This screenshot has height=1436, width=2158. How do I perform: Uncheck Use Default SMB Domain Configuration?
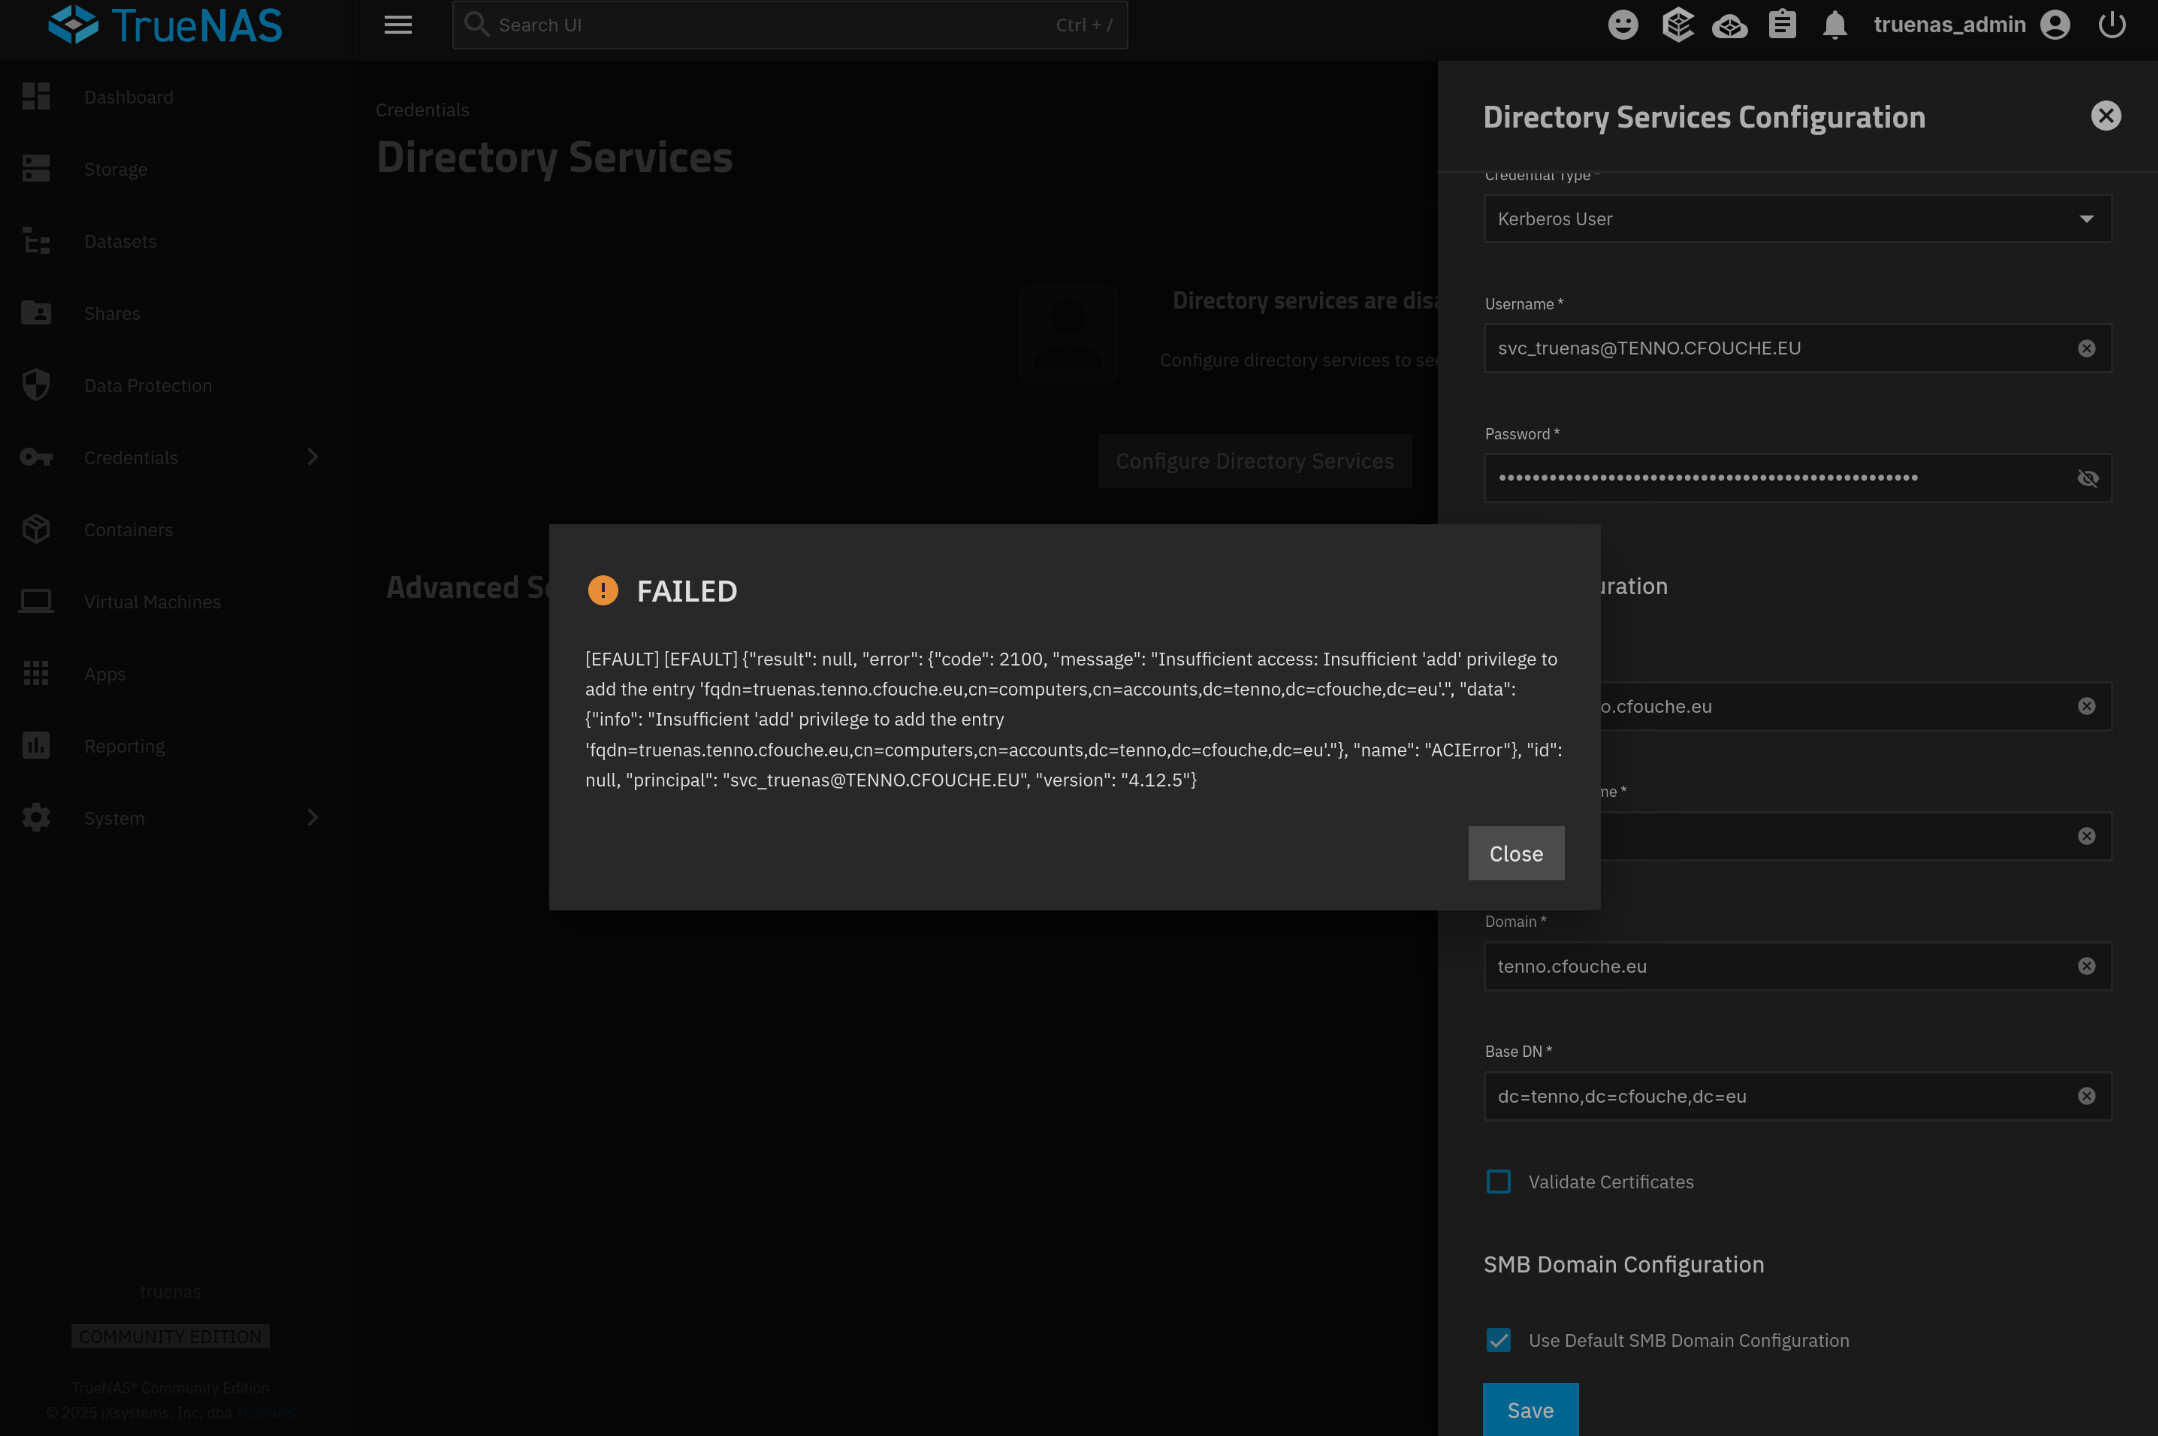coord(1498,1340)
